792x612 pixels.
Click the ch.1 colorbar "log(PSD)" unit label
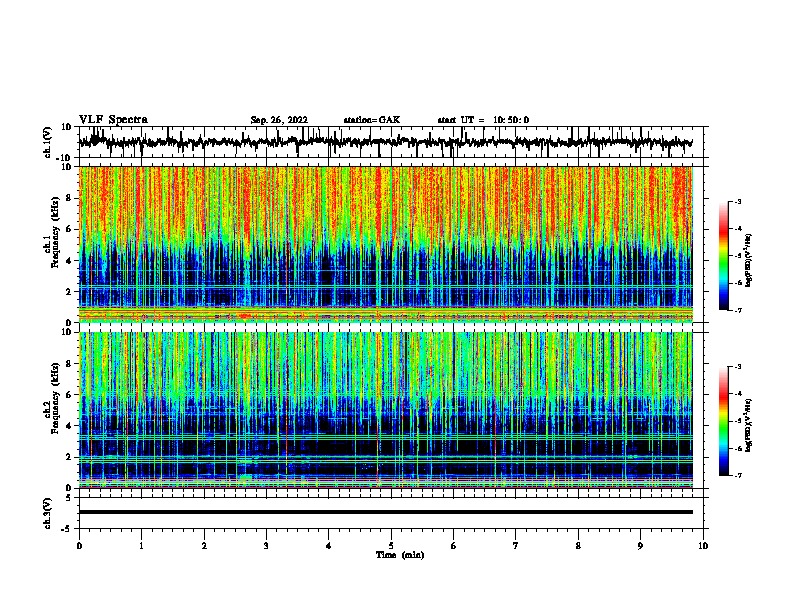(748, 261)
